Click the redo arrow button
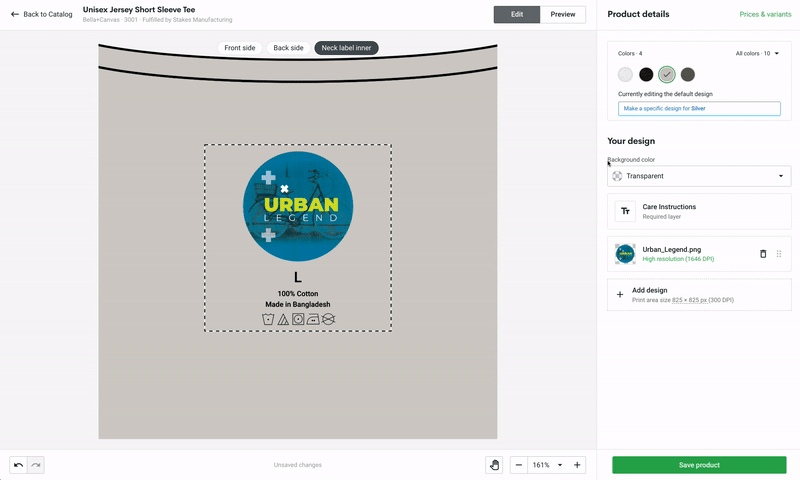The width and height of the screenshot is (800, 480). 36,465
